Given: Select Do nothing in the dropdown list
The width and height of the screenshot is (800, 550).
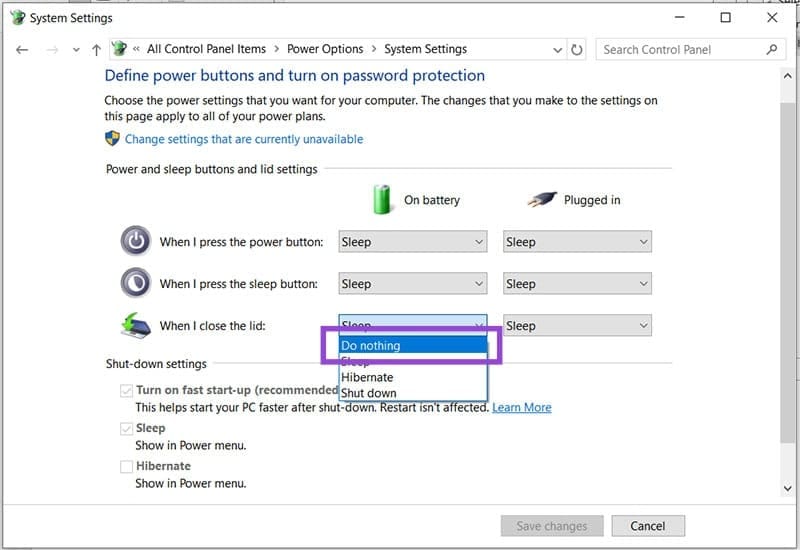Looking at the screenshot, I should (413, 345).
